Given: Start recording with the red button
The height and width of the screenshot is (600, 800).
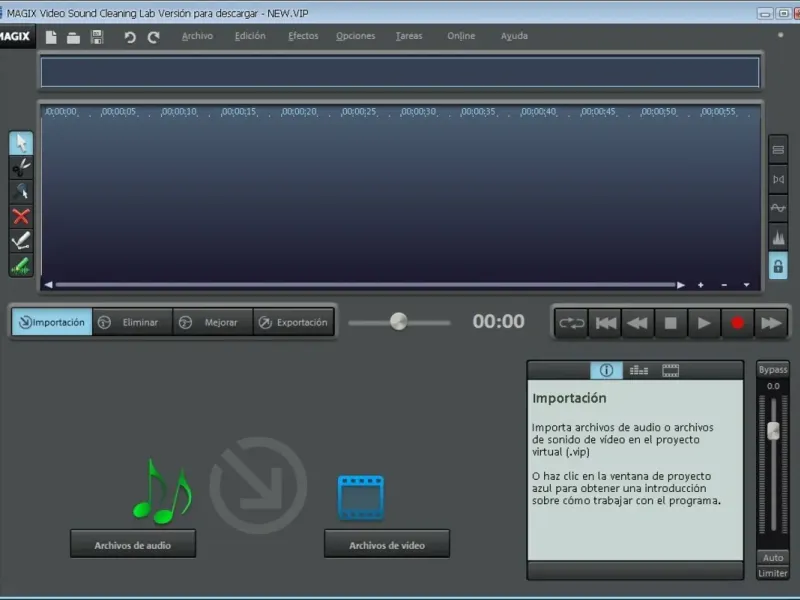Looking at the screenshot, I should (x=737, y=323).
